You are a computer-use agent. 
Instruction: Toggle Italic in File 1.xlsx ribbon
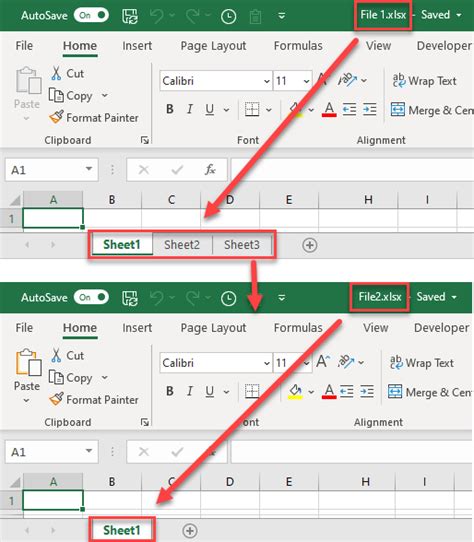(189, 109)
